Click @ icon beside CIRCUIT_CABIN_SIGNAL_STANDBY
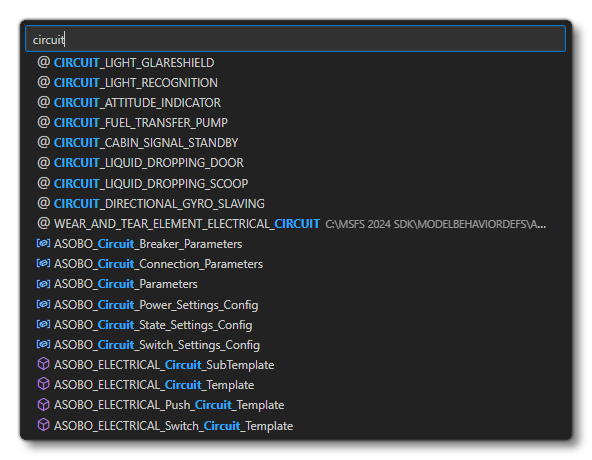 pos(43,142)
